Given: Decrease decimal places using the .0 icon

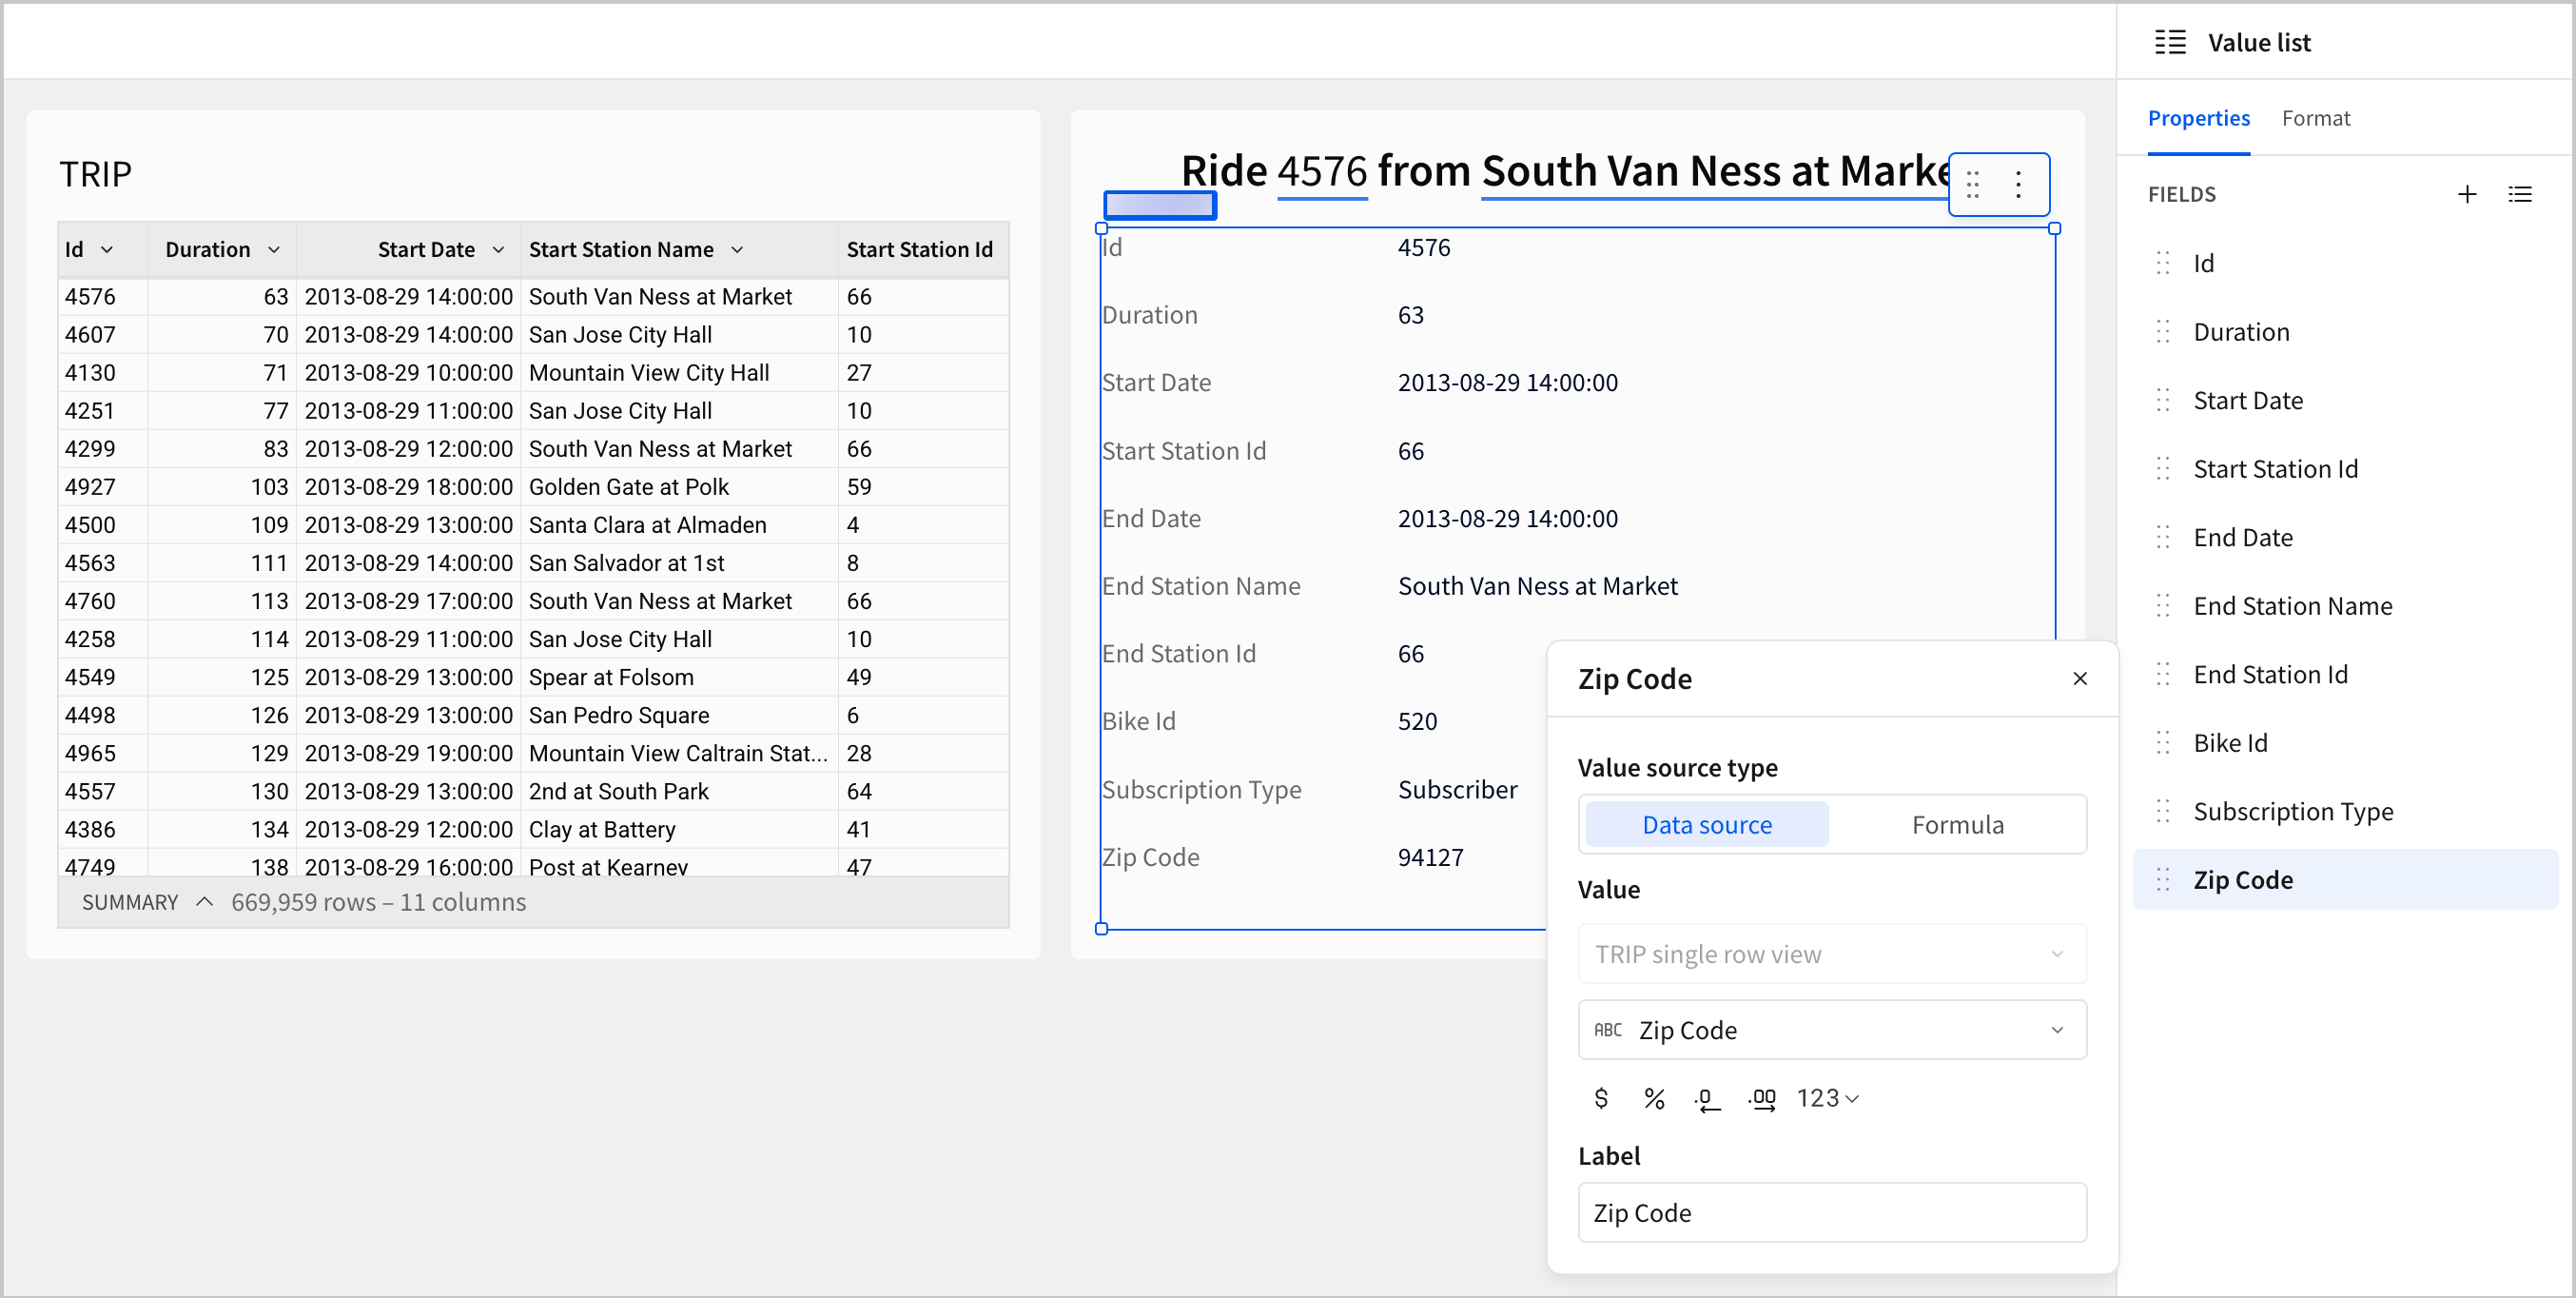Looking at the screenshot, I should point(1708,1097).
